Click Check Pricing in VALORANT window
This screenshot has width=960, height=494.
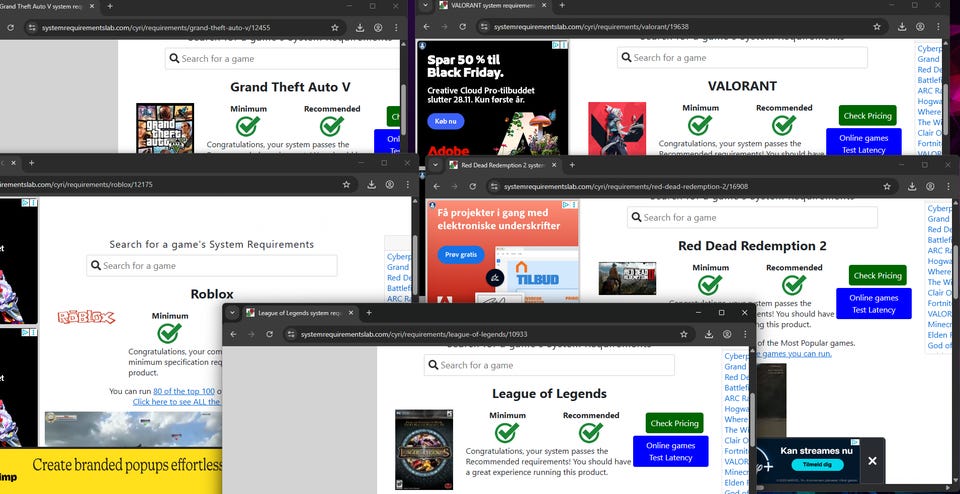pos(868,116)
